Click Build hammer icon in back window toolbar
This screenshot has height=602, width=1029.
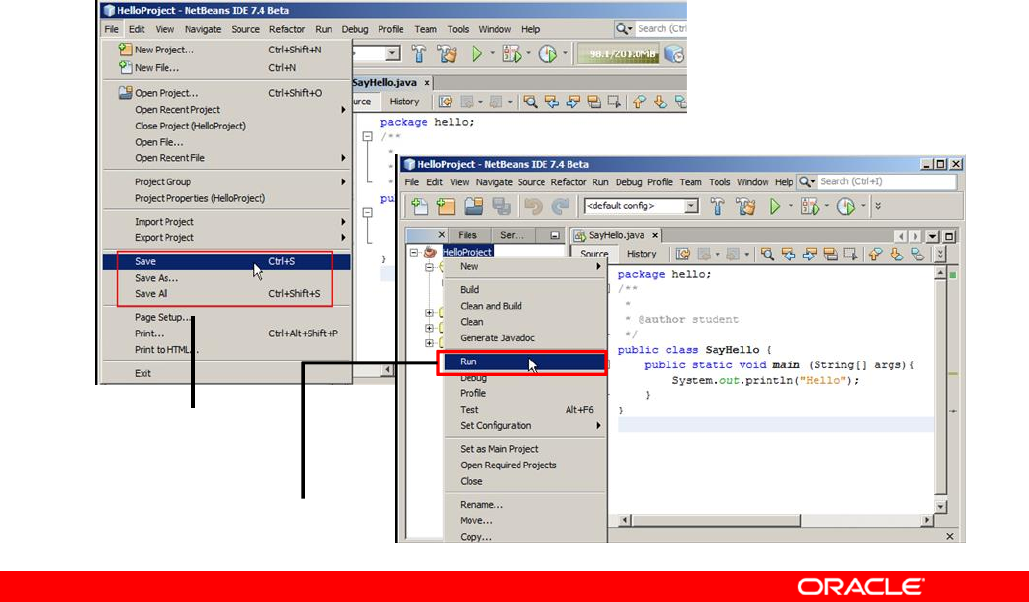point(419,54)
